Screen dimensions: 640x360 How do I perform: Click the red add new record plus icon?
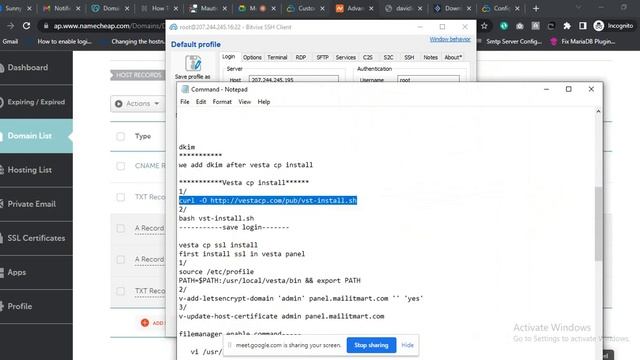144,322
